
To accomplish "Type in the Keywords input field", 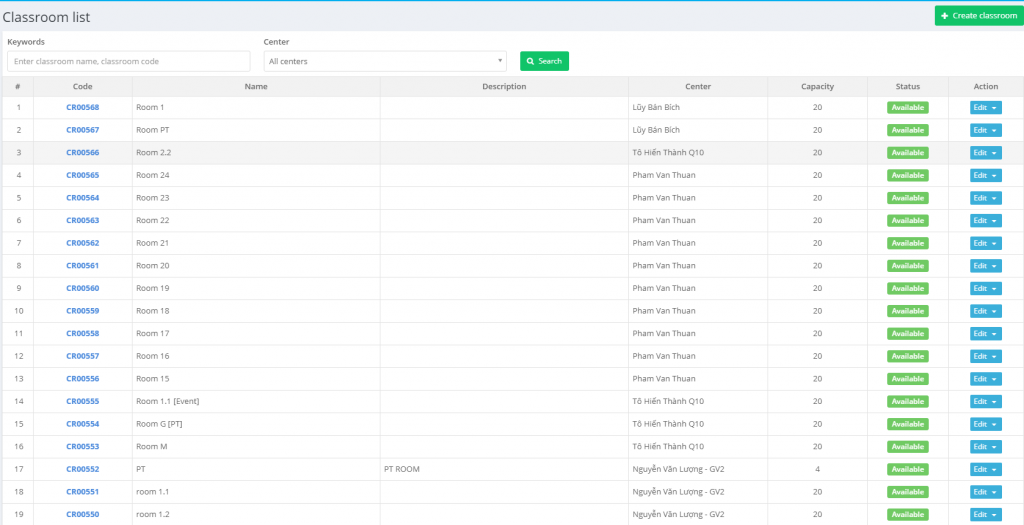I will tap(128, 61).
